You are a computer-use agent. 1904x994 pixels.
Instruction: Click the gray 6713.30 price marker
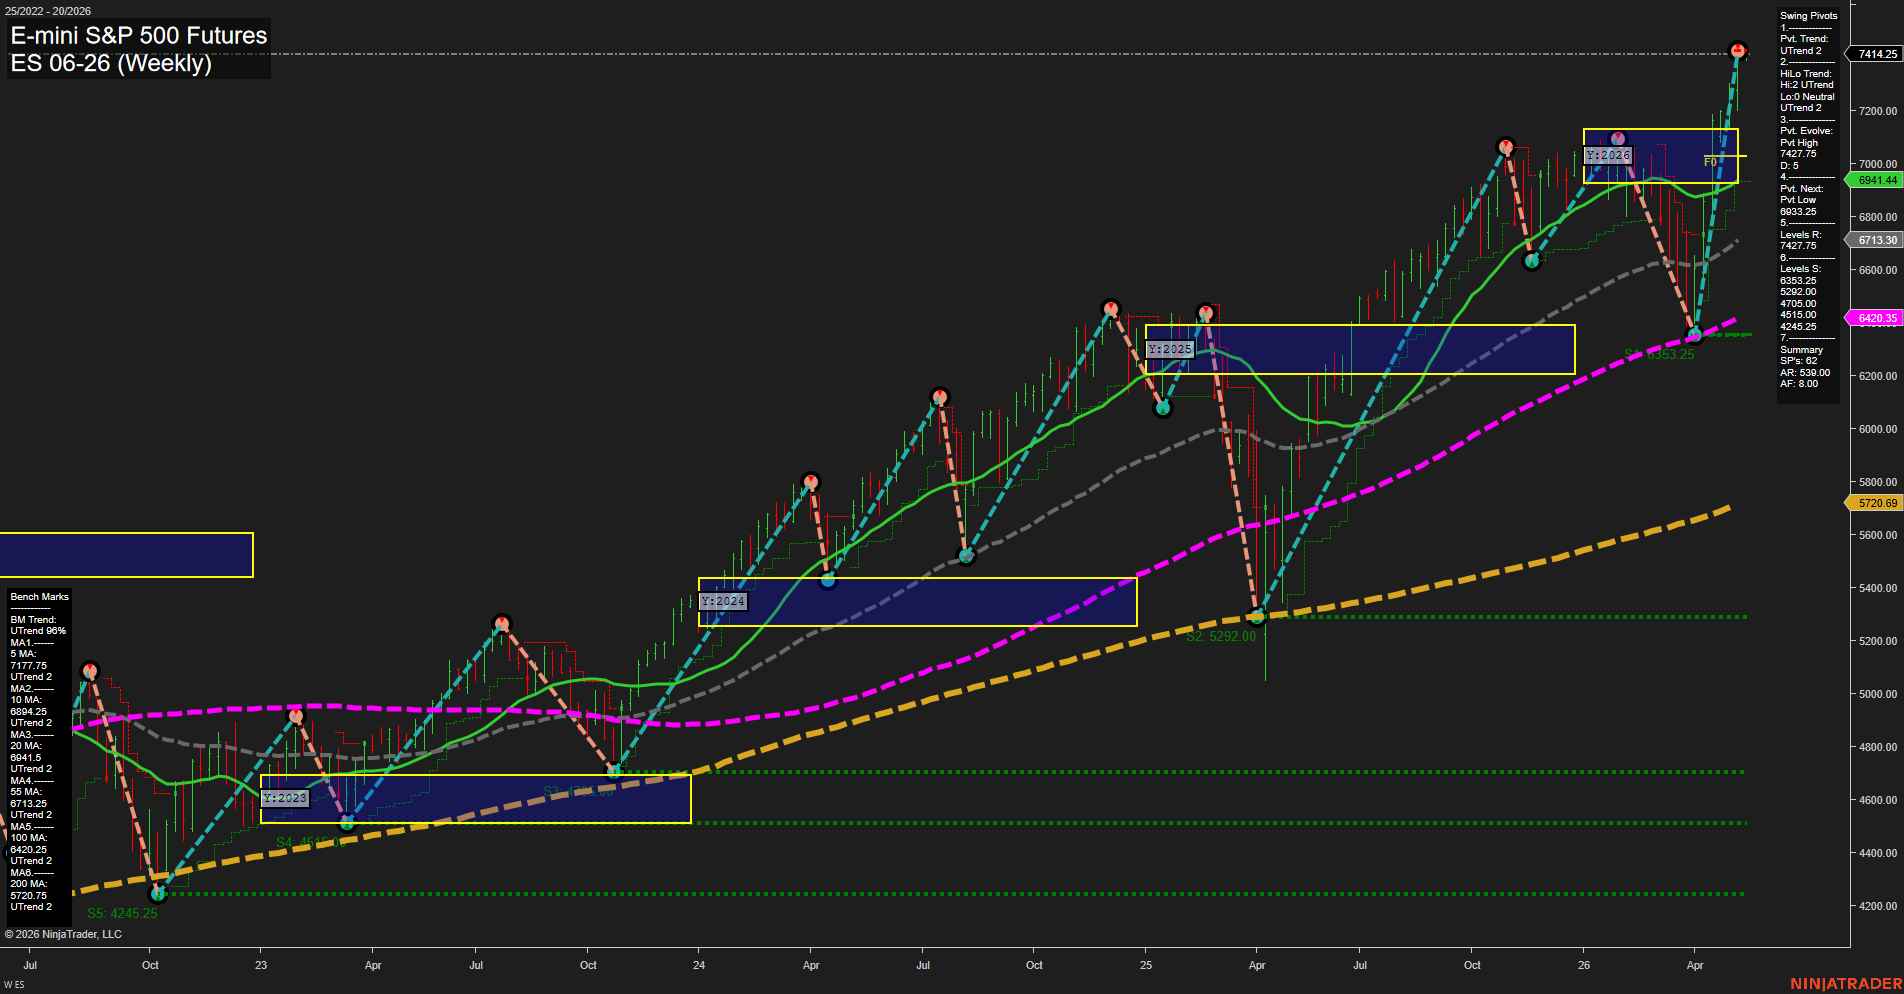point(1875,240)
